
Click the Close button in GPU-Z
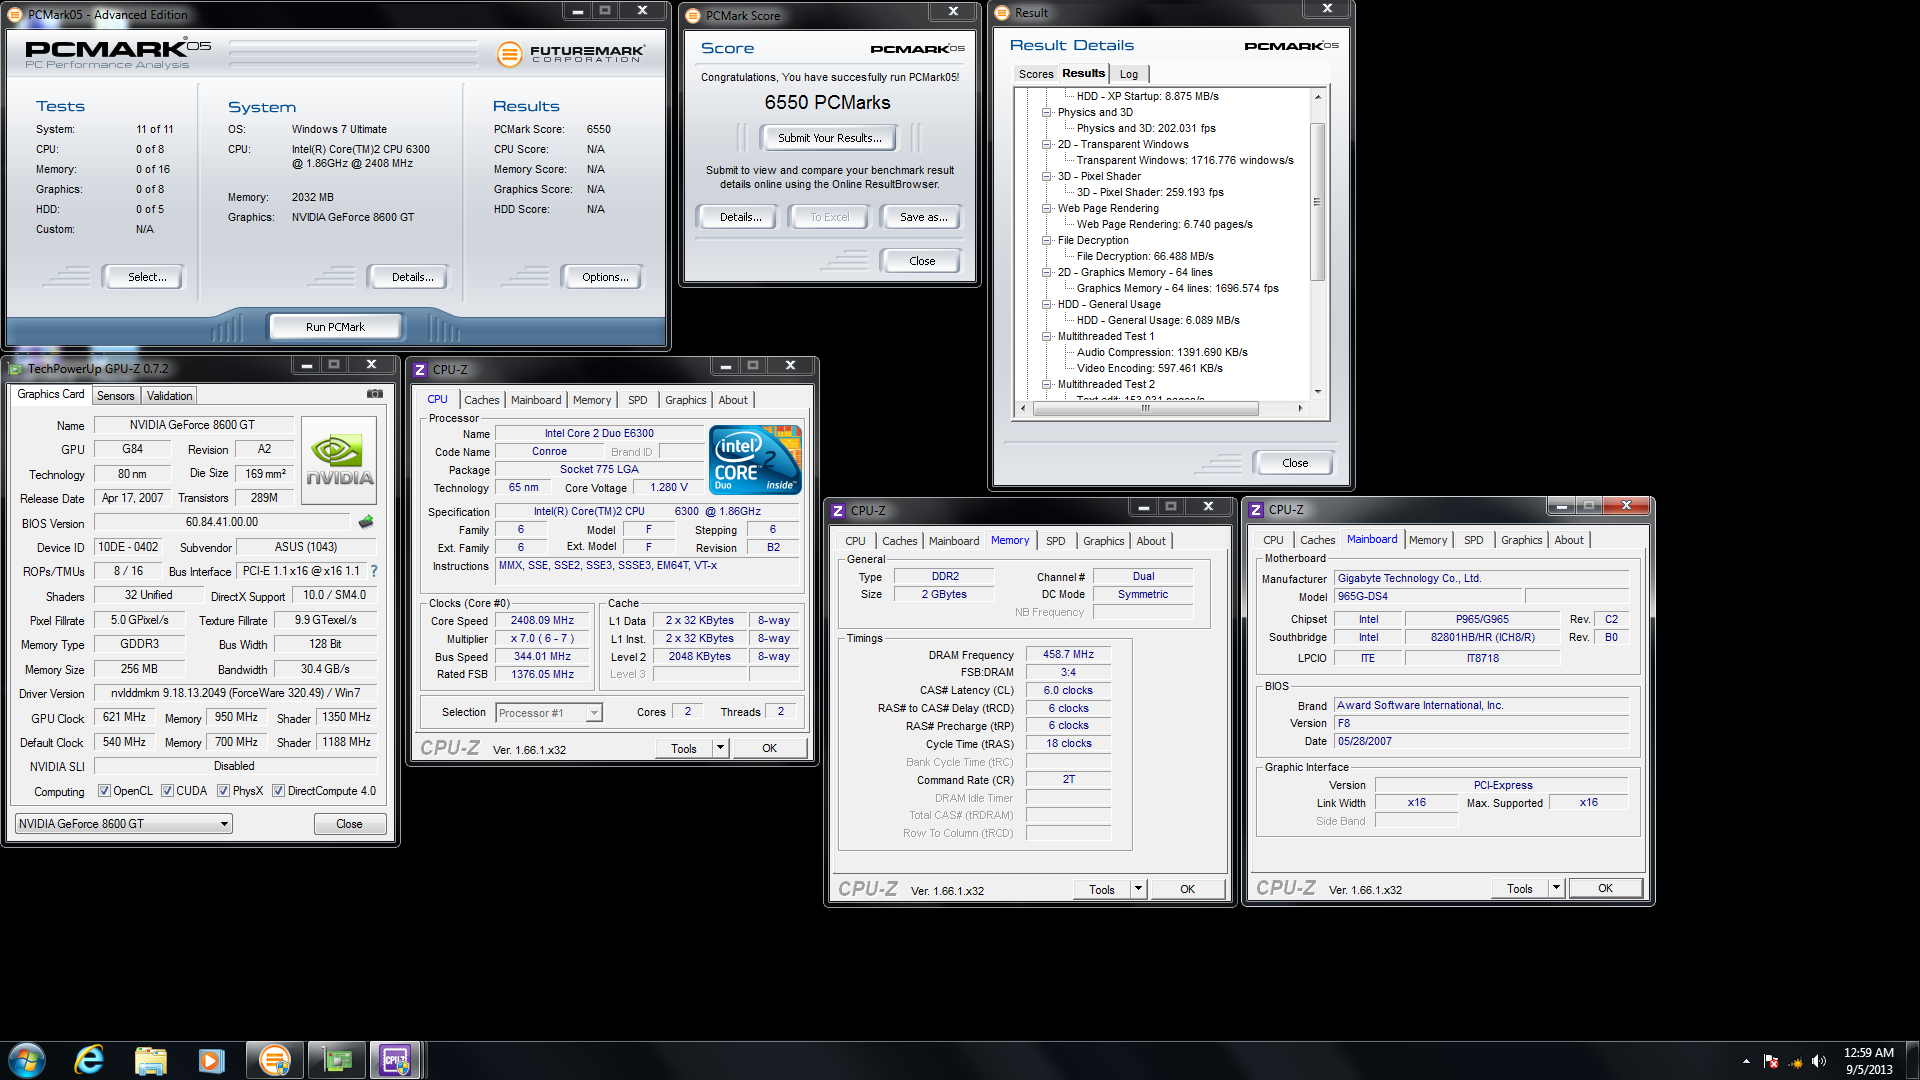tap(349, 824)
